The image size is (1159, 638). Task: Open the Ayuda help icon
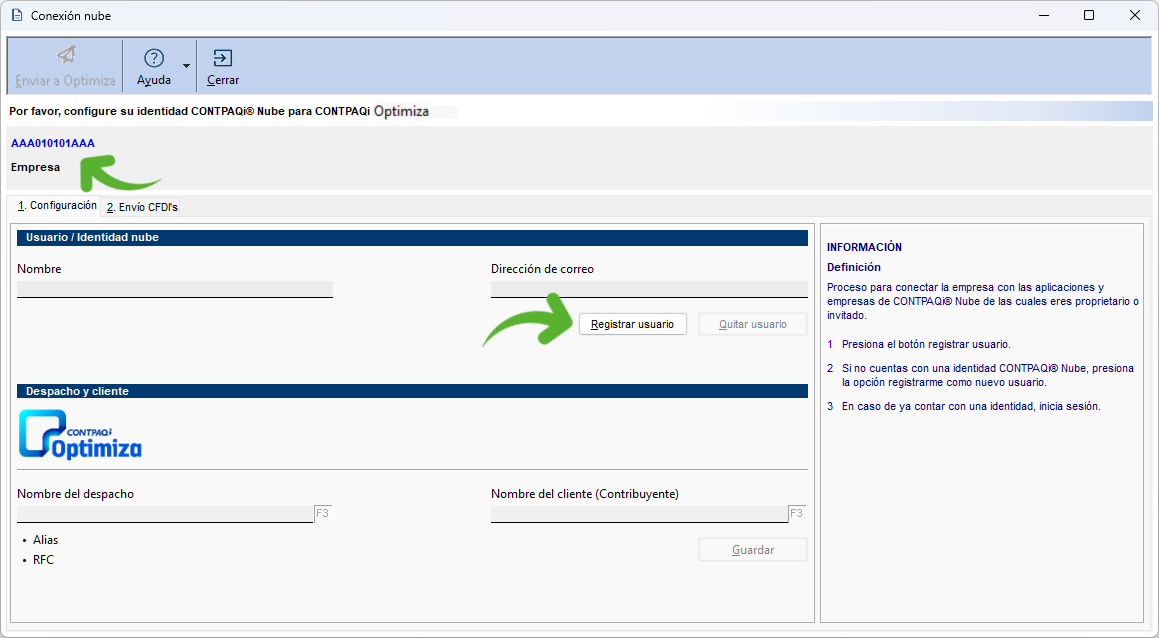click(x=154, y=58)
